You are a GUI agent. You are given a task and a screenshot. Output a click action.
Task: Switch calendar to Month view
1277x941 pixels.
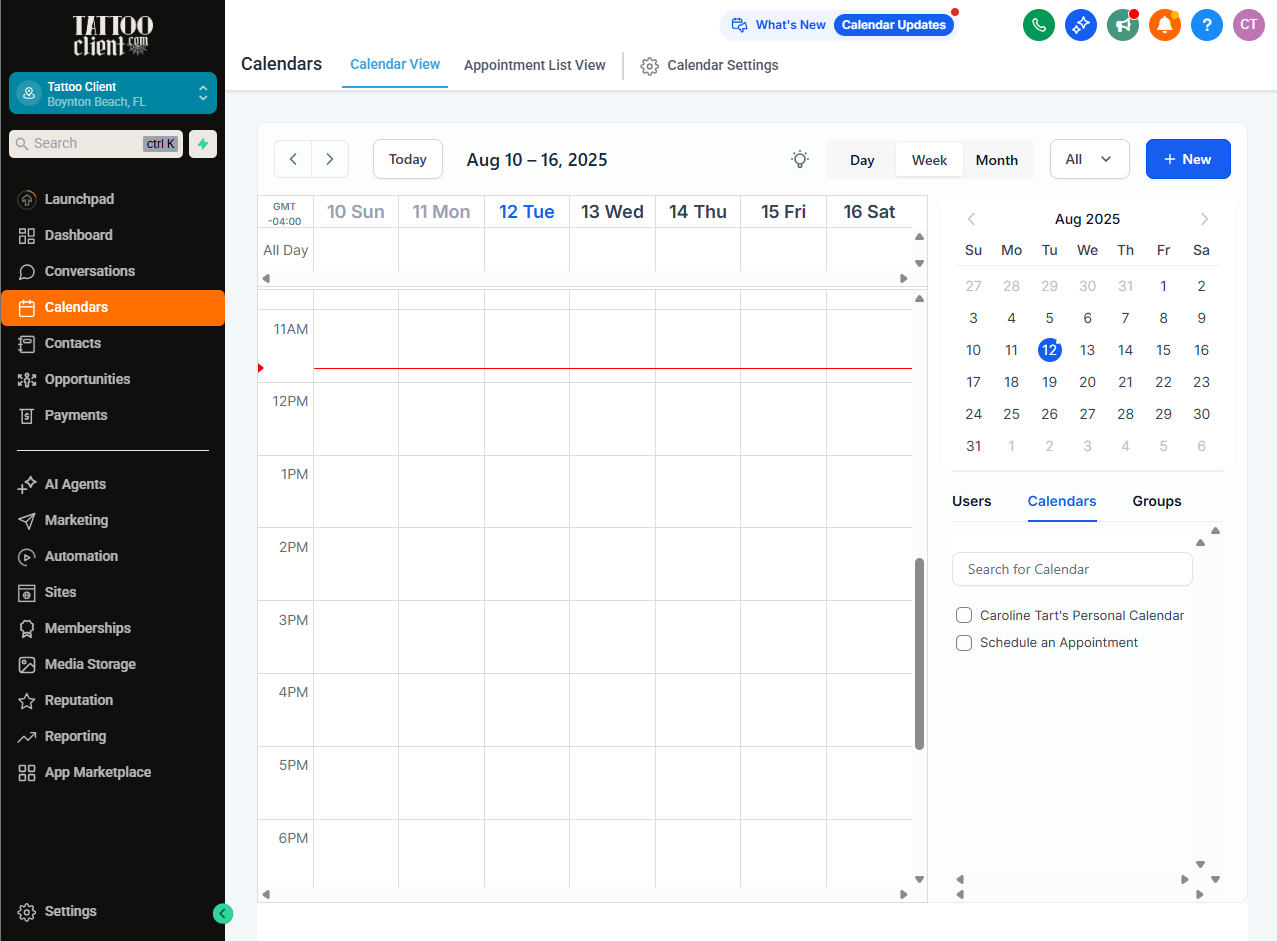coord(996,160)
